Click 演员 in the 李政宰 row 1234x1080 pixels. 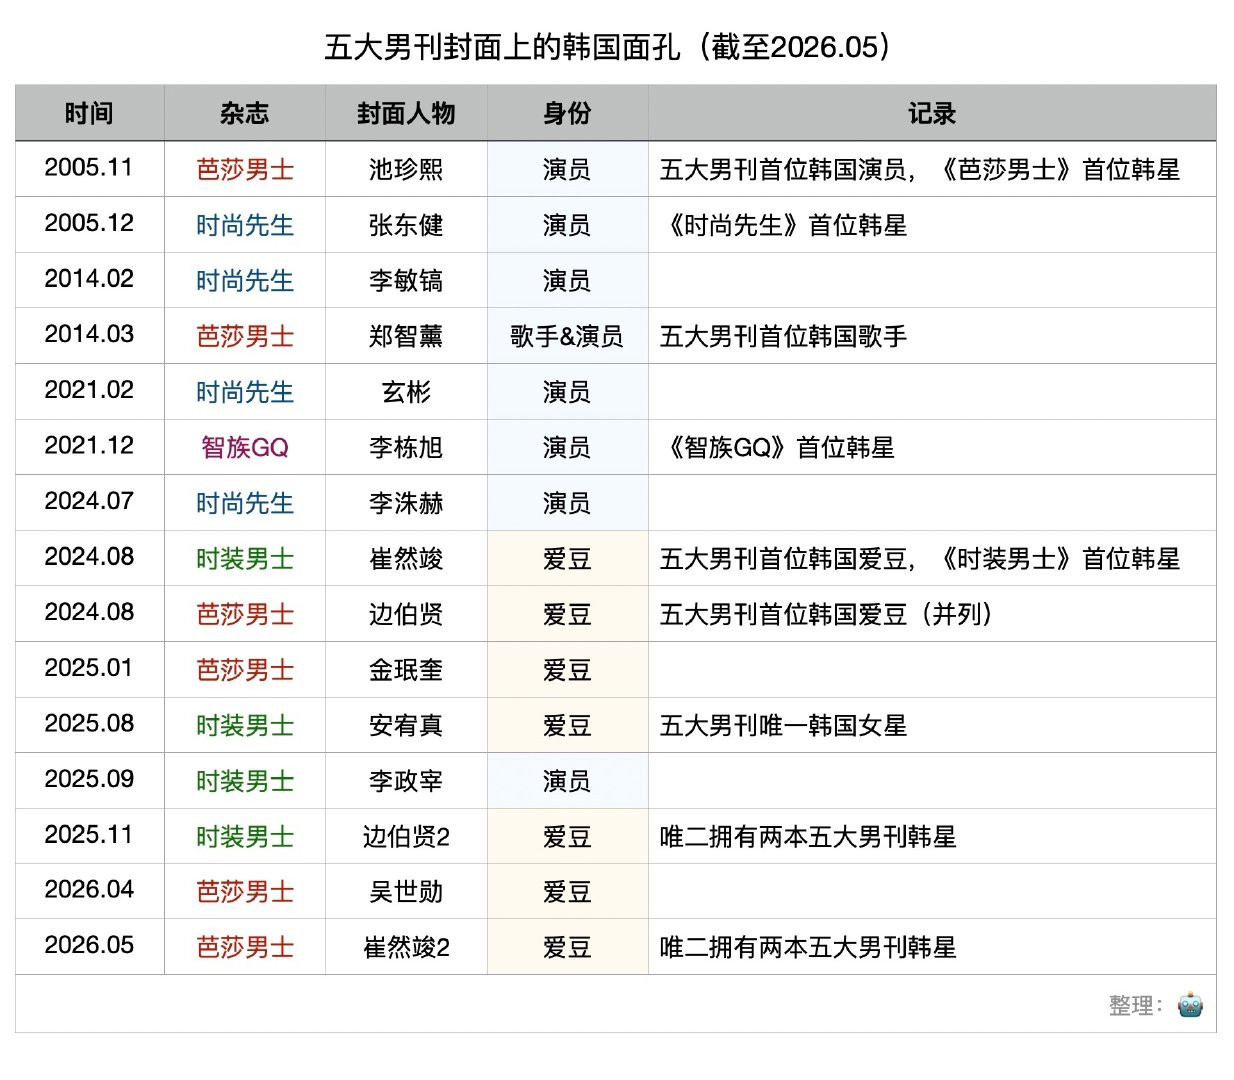567,780
